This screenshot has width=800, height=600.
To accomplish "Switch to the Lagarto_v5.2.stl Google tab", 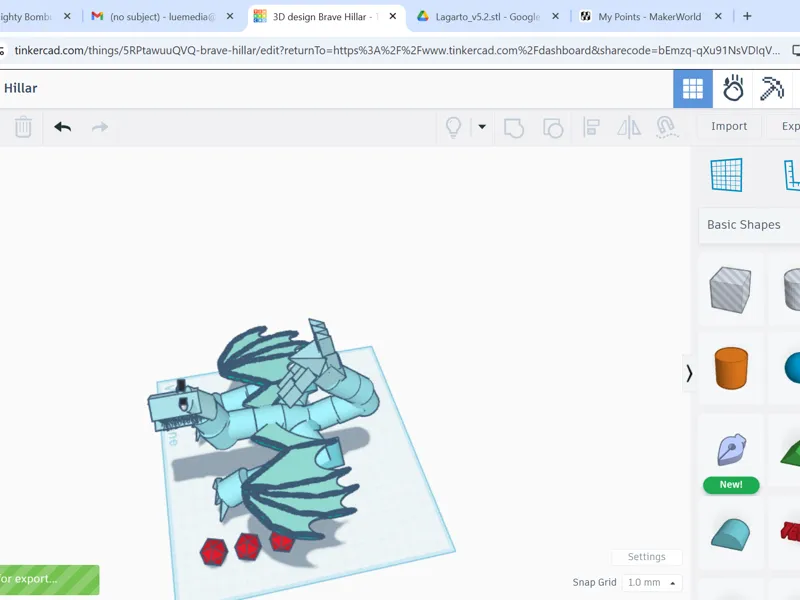I will click(486, 17).
